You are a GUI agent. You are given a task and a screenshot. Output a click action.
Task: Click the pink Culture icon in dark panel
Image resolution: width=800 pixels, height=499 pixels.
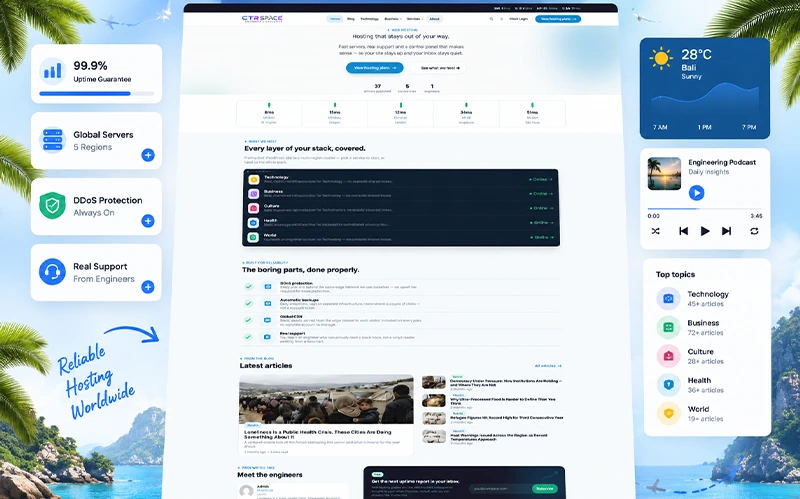pos(254,208)
